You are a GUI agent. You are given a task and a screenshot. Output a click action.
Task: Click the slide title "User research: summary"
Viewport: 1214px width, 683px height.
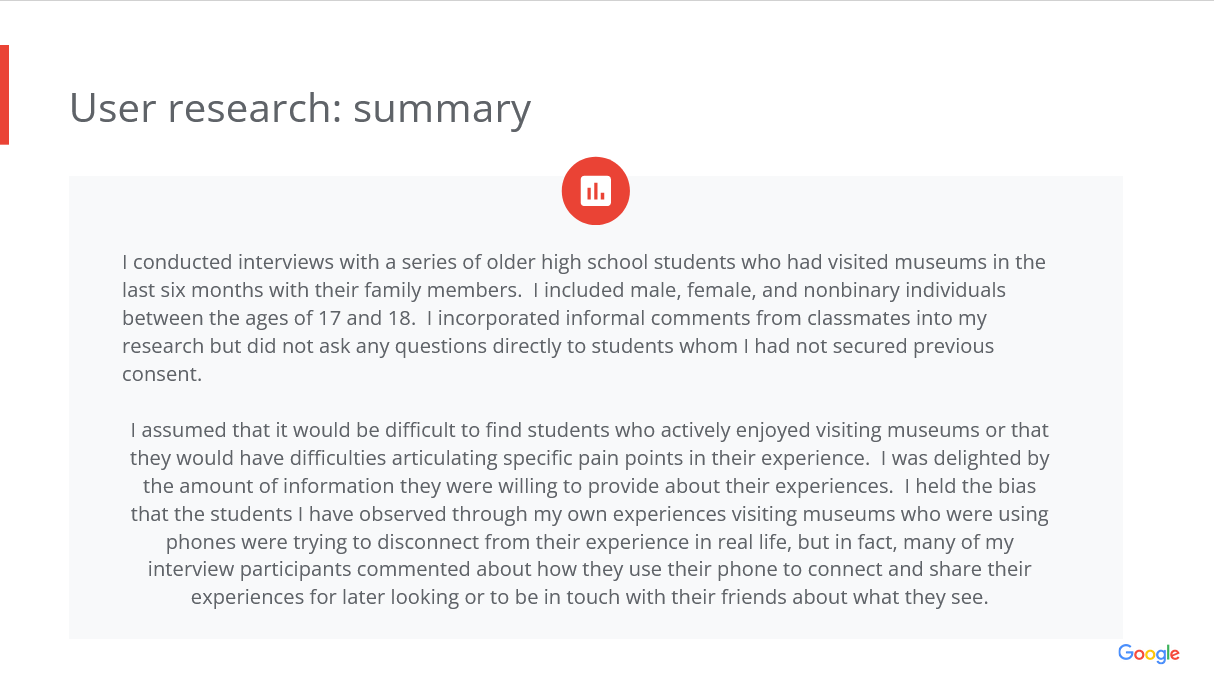pos(300,108)
